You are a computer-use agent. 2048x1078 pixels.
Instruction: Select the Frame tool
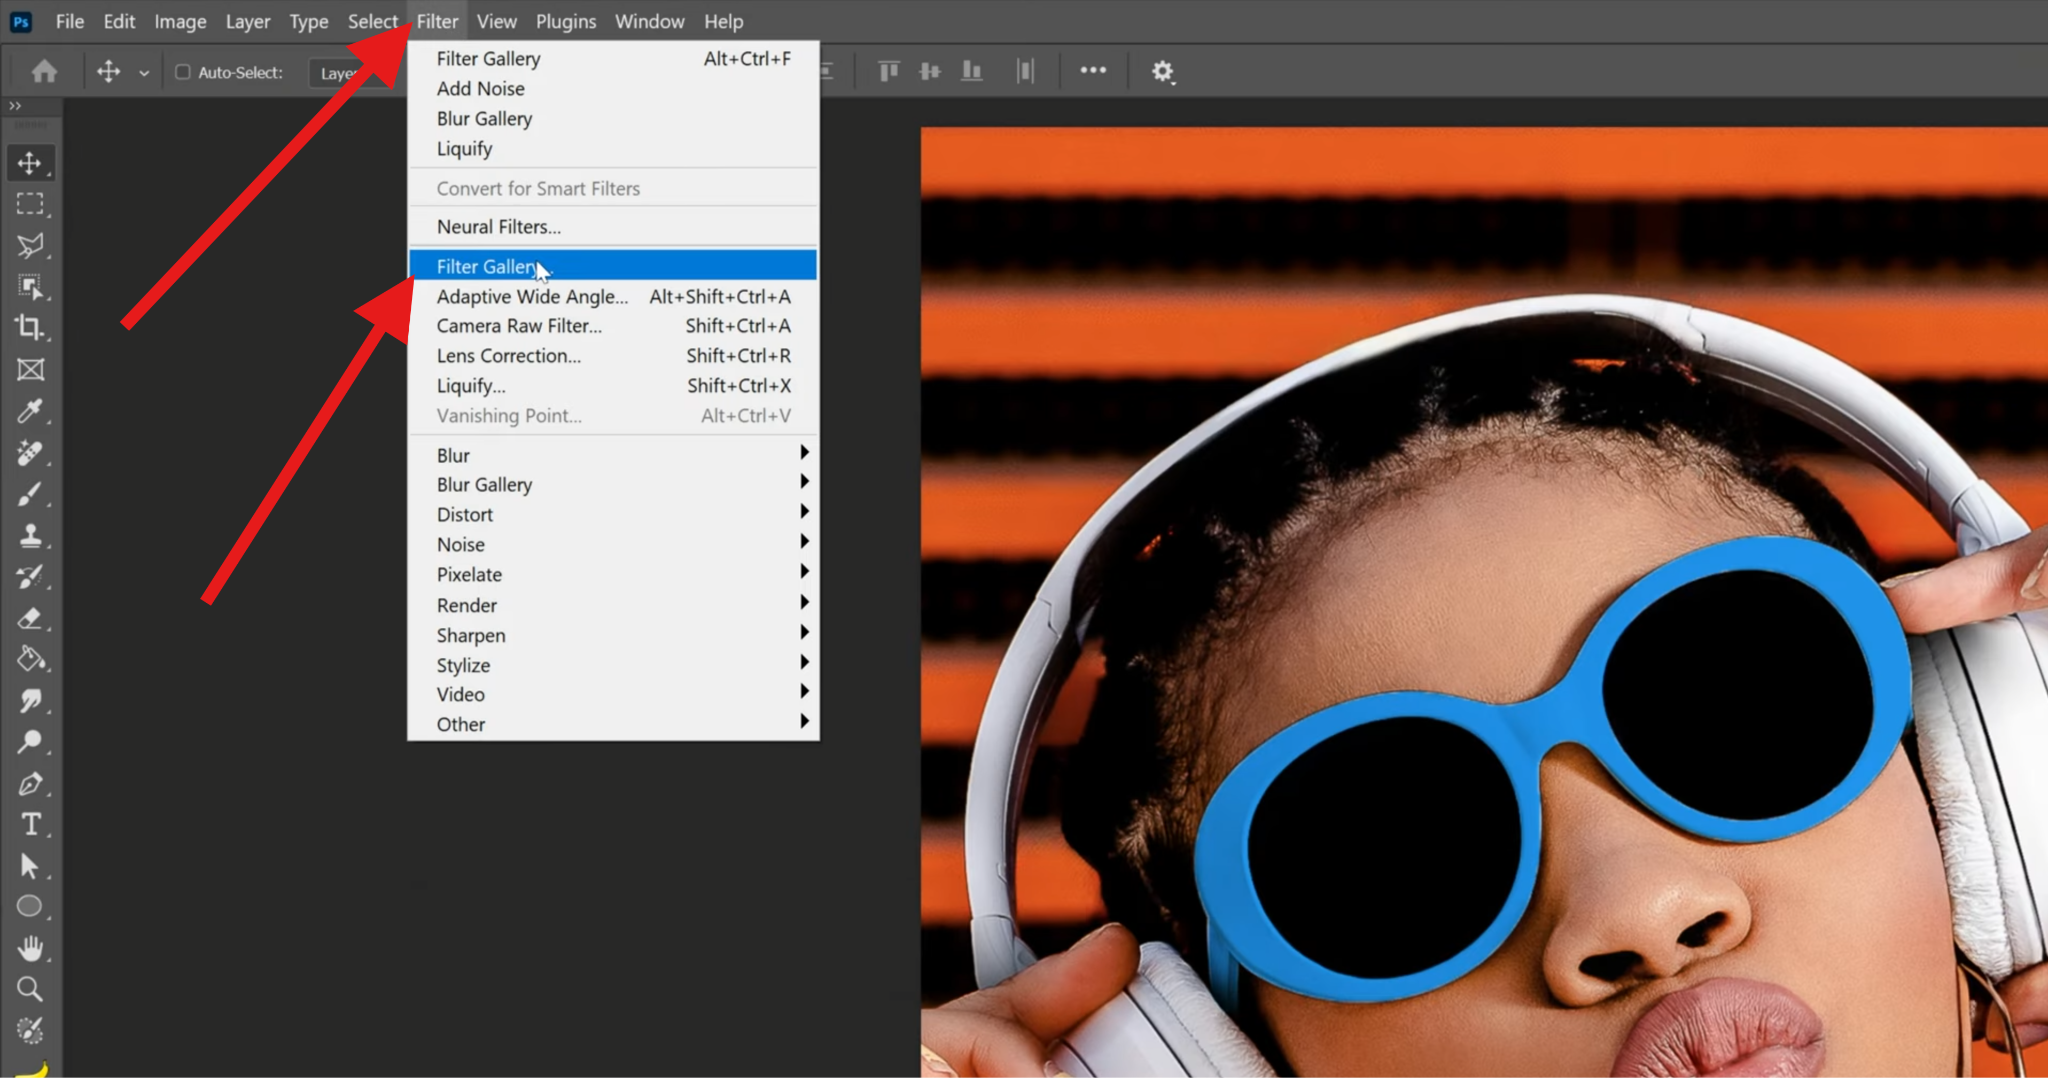30,370
